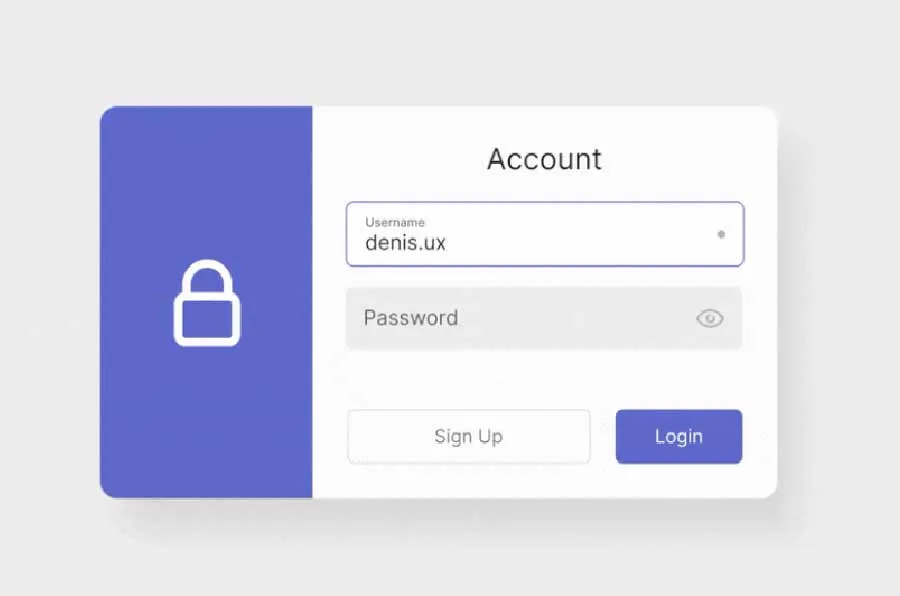
Task: Click the empty white space between Password and Sign Up
Action: (x=544, y=379)
